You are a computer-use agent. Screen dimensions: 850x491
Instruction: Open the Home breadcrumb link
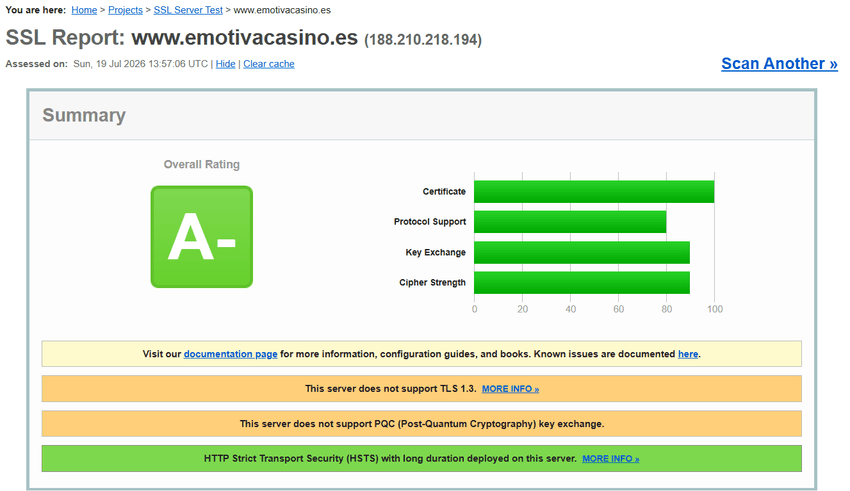(84, 10)
